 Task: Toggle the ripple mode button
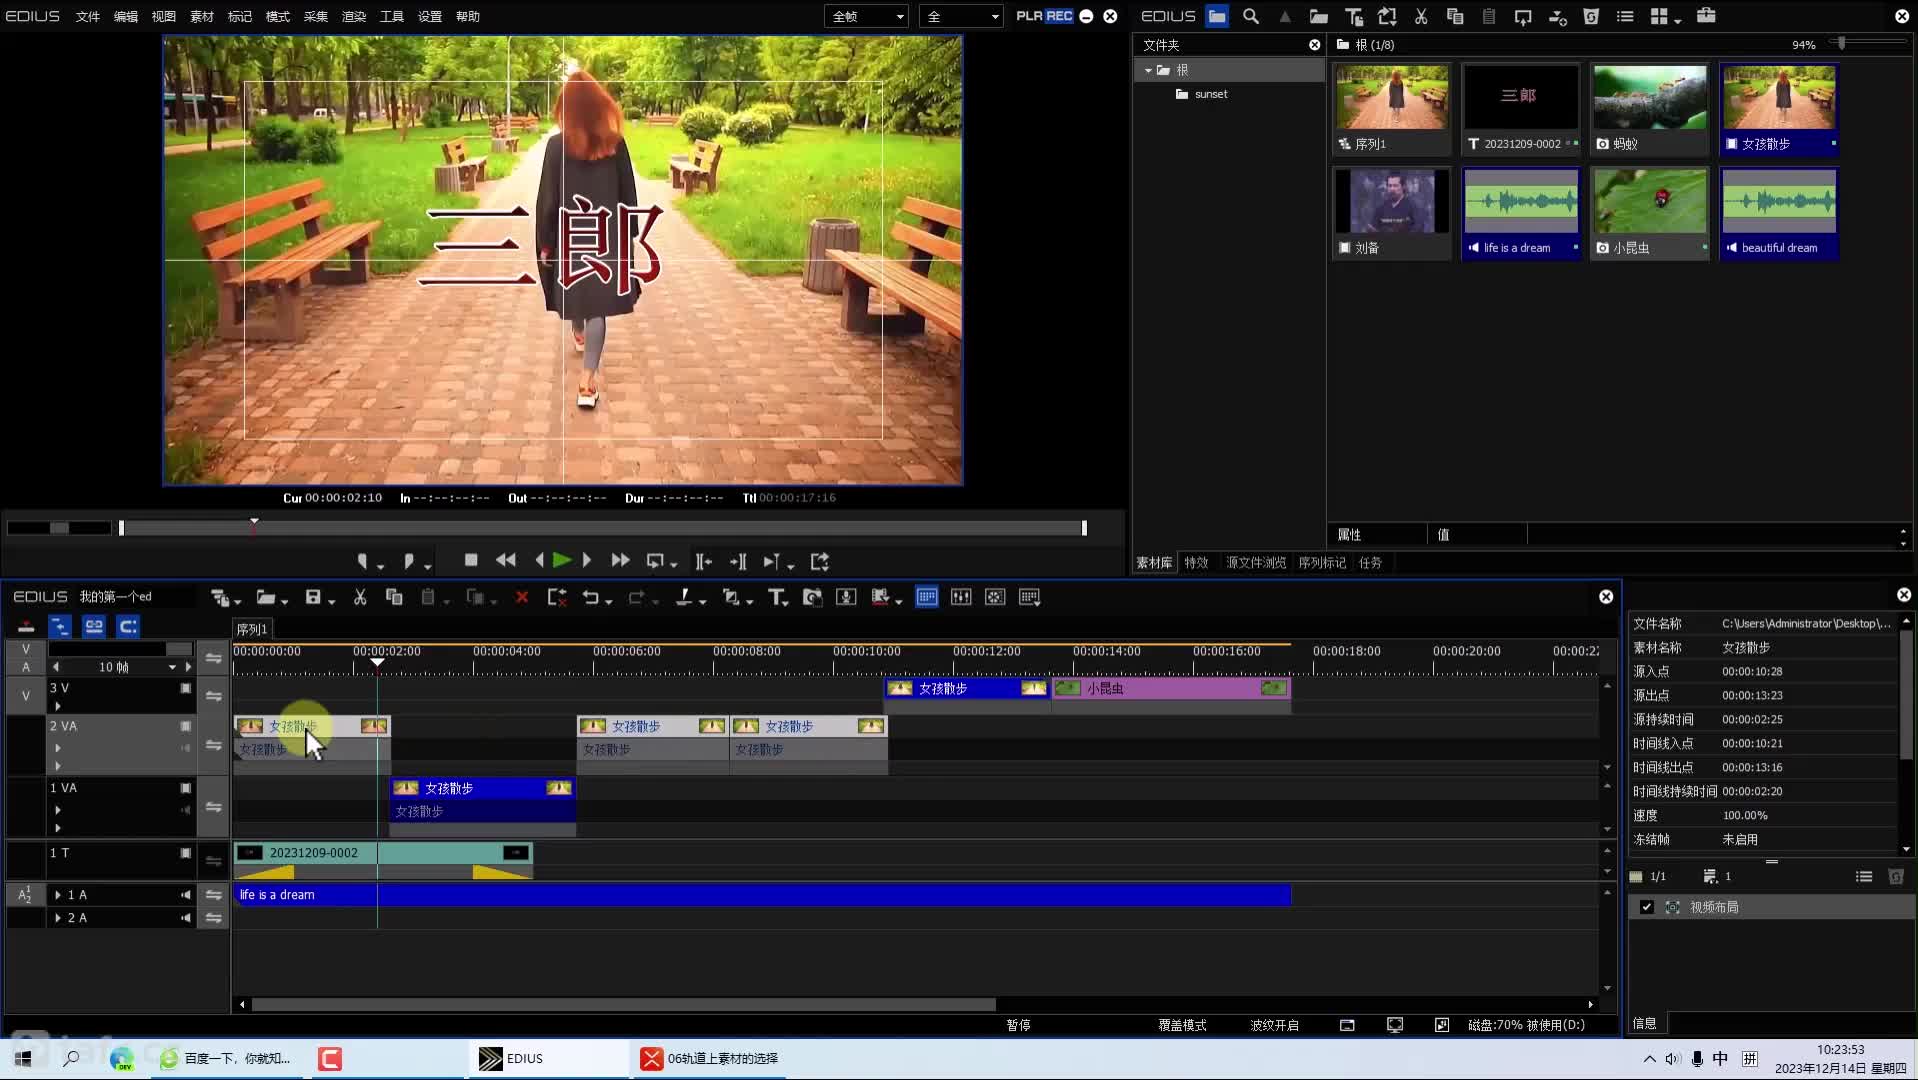click(x=128, y=626)
